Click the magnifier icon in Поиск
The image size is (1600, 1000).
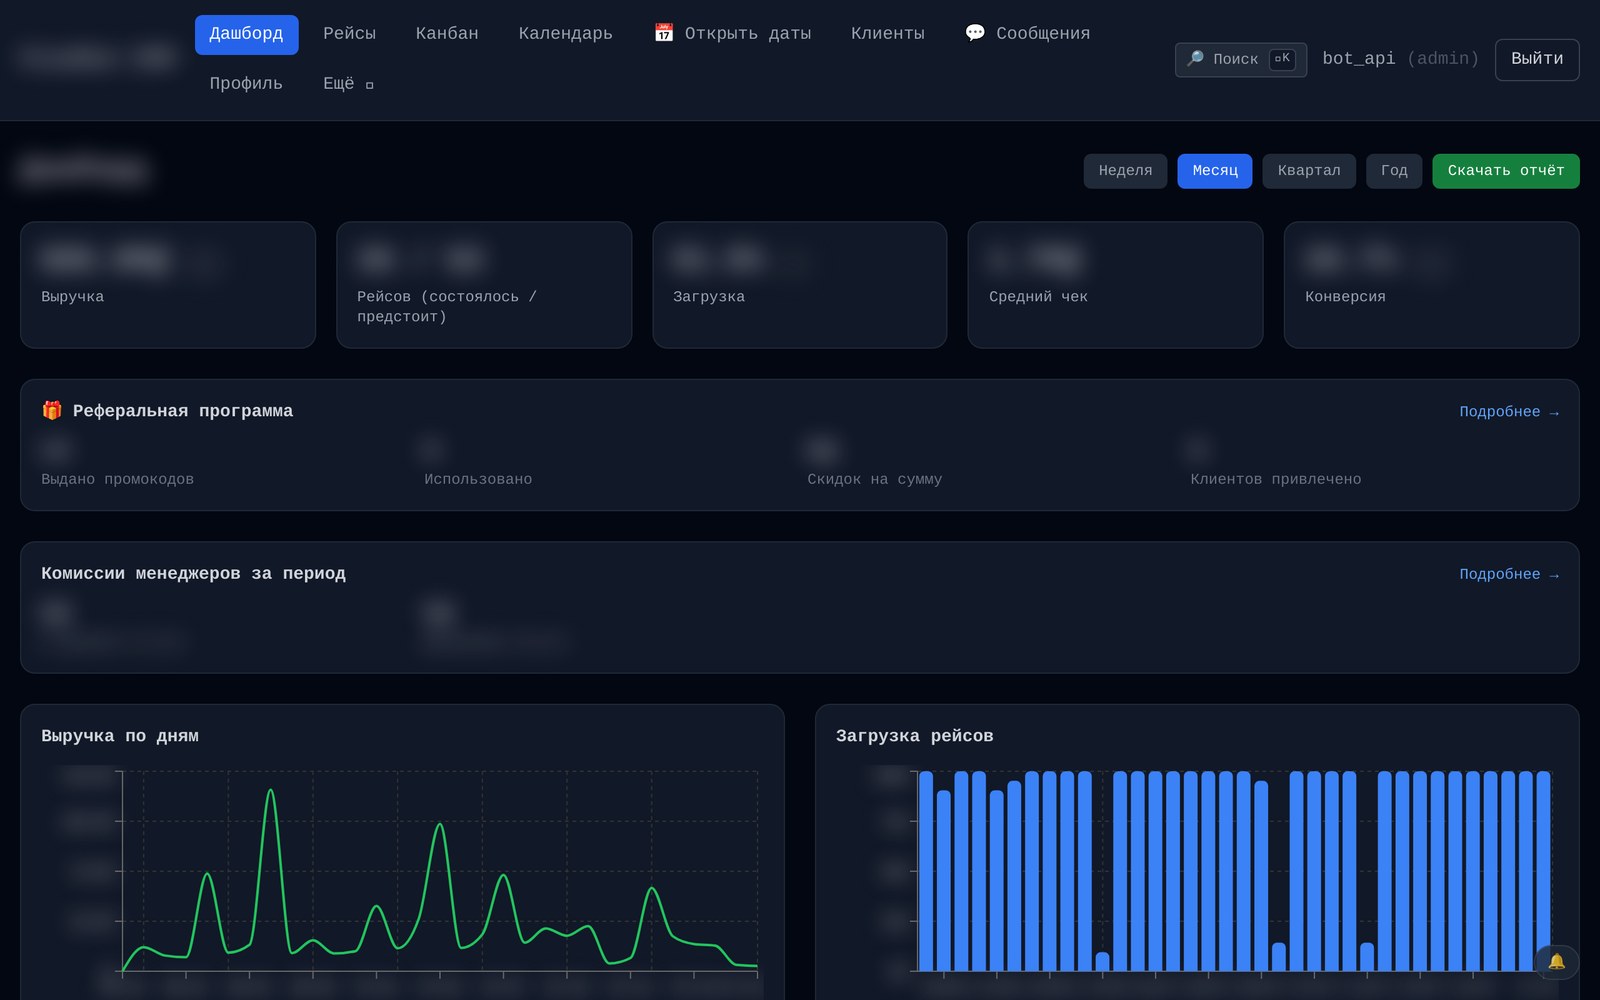(x=1195, y=59)
